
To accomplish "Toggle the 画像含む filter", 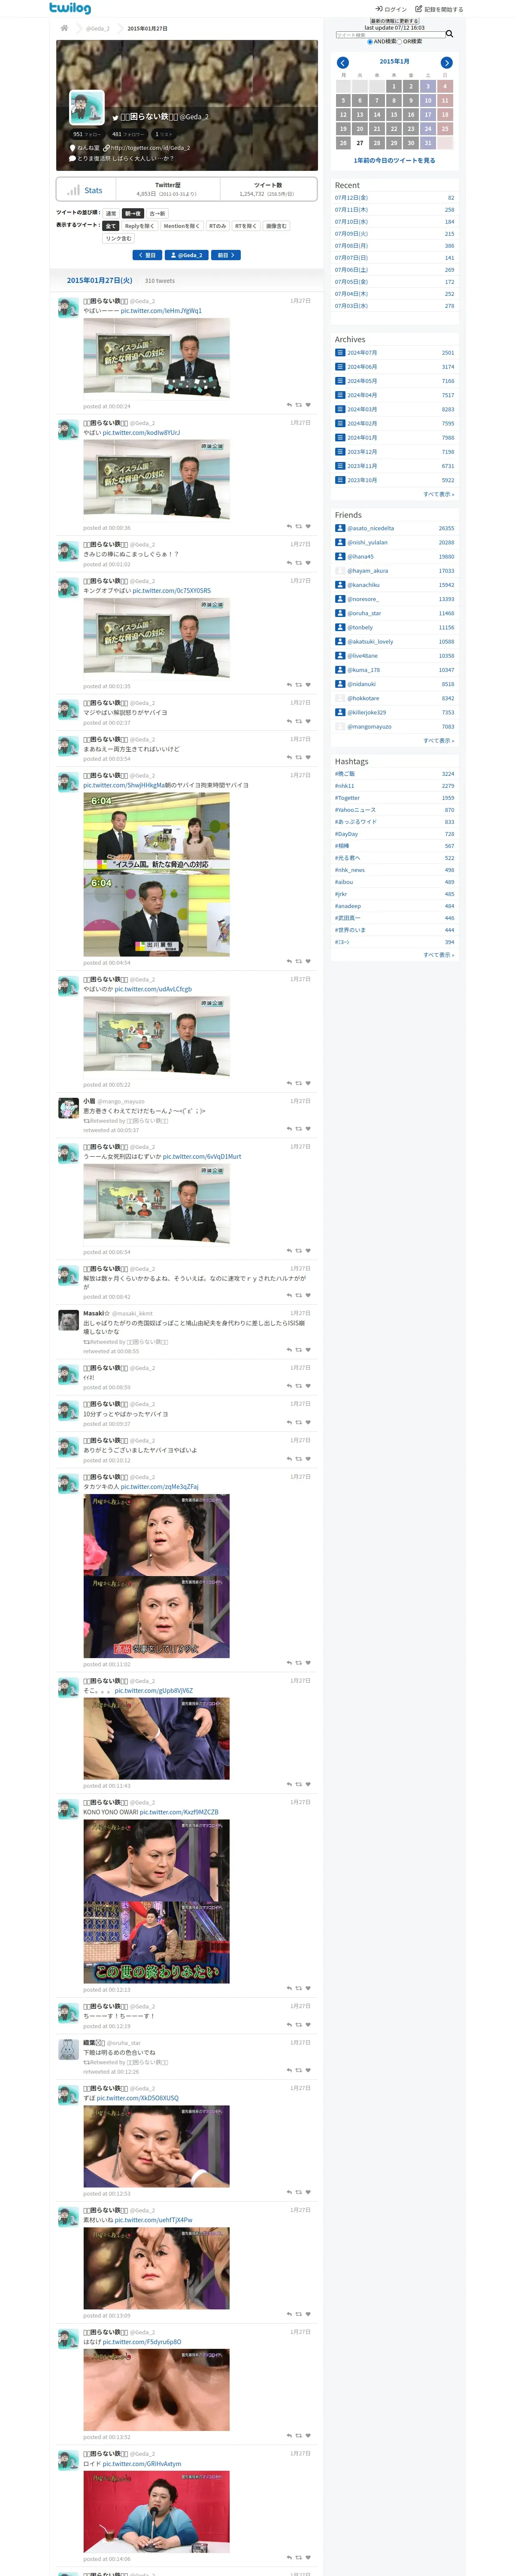I will point(276,226).
